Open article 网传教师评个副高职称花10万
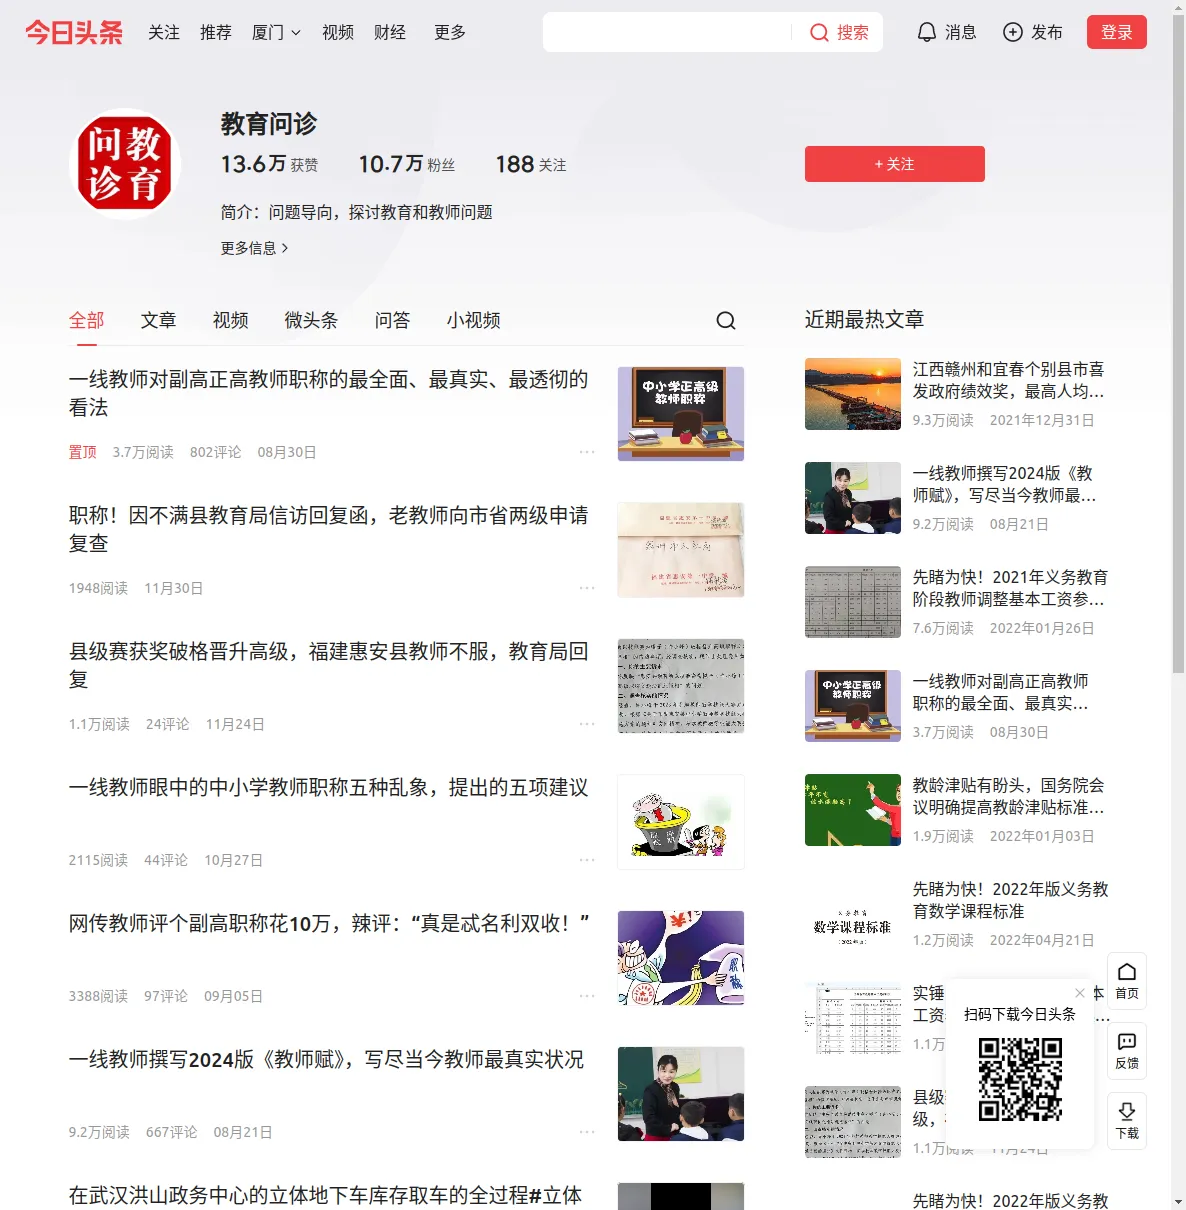This screenshot has width=1186, height=1210. [x=329, y=923]
